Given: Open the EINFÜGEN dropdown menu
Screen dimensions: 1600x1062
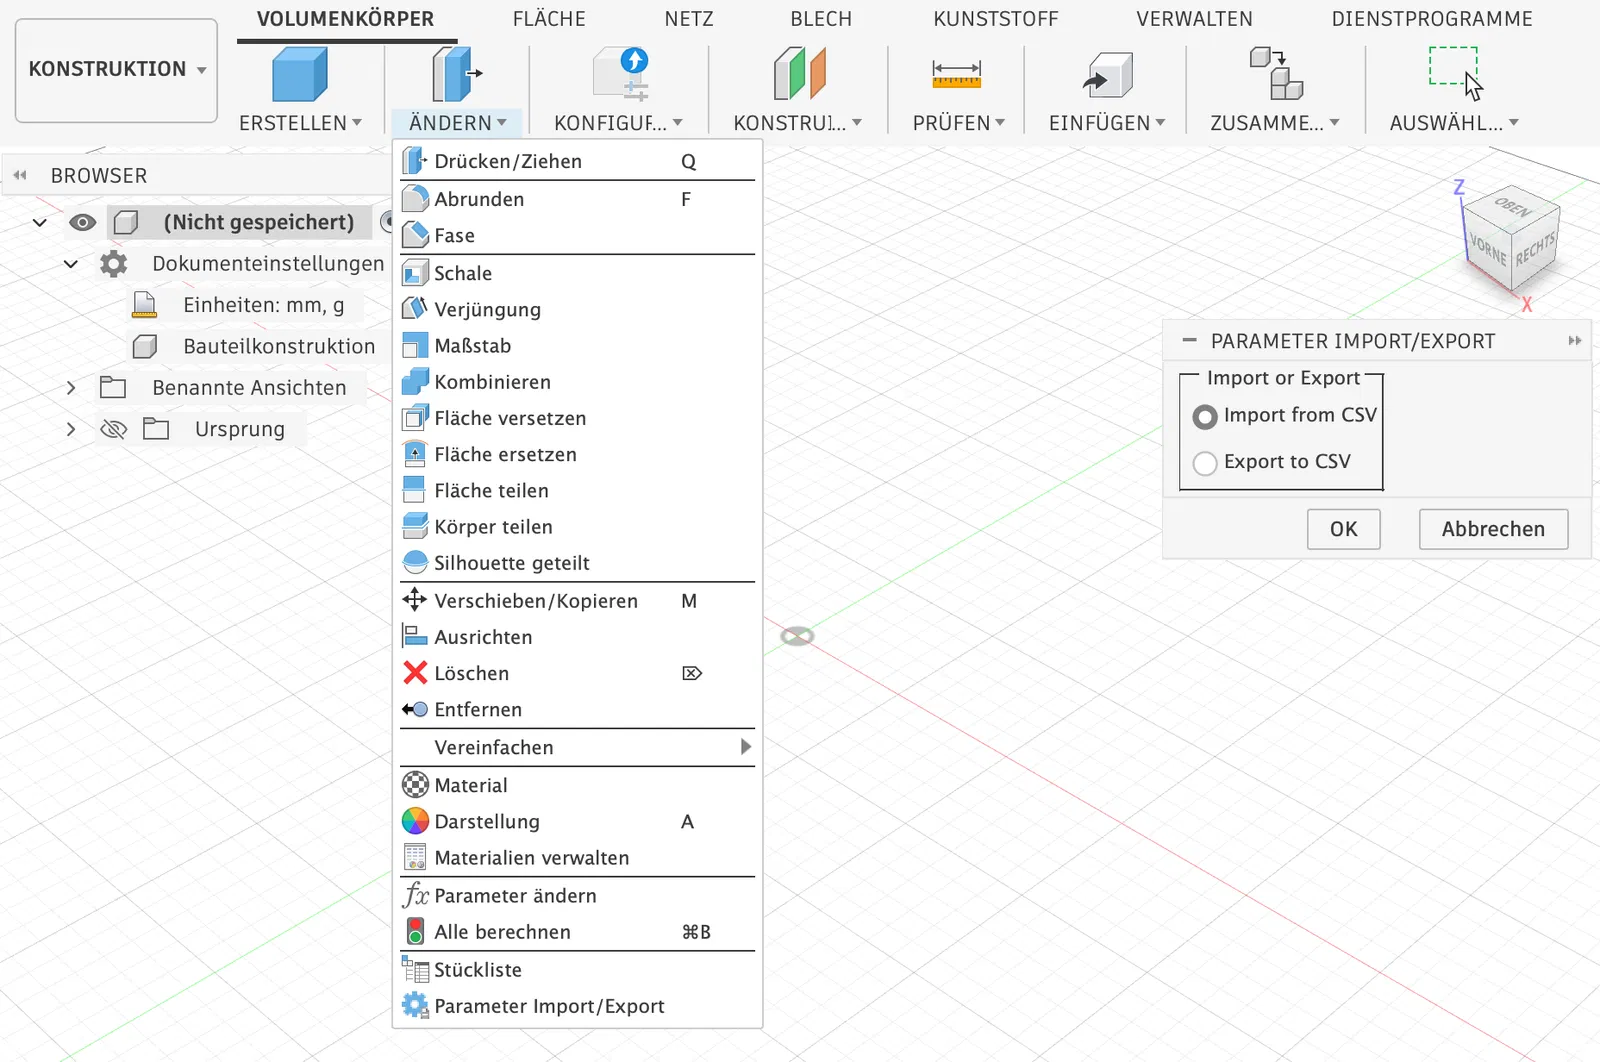Looking at the screenshot, I should (1107, 123).
